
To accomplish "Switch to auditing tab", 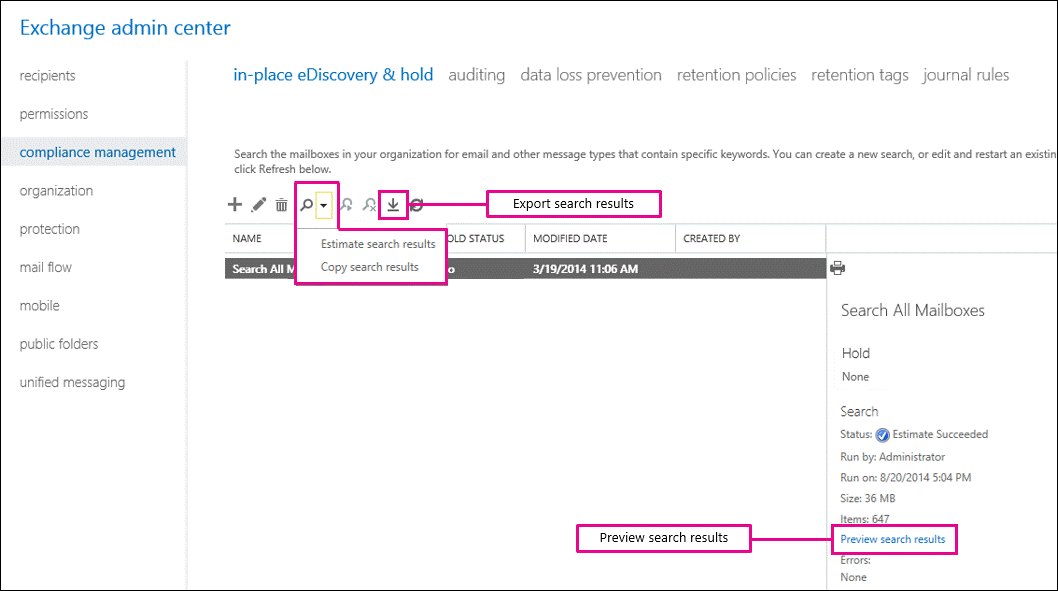I will tap(476, 75).
